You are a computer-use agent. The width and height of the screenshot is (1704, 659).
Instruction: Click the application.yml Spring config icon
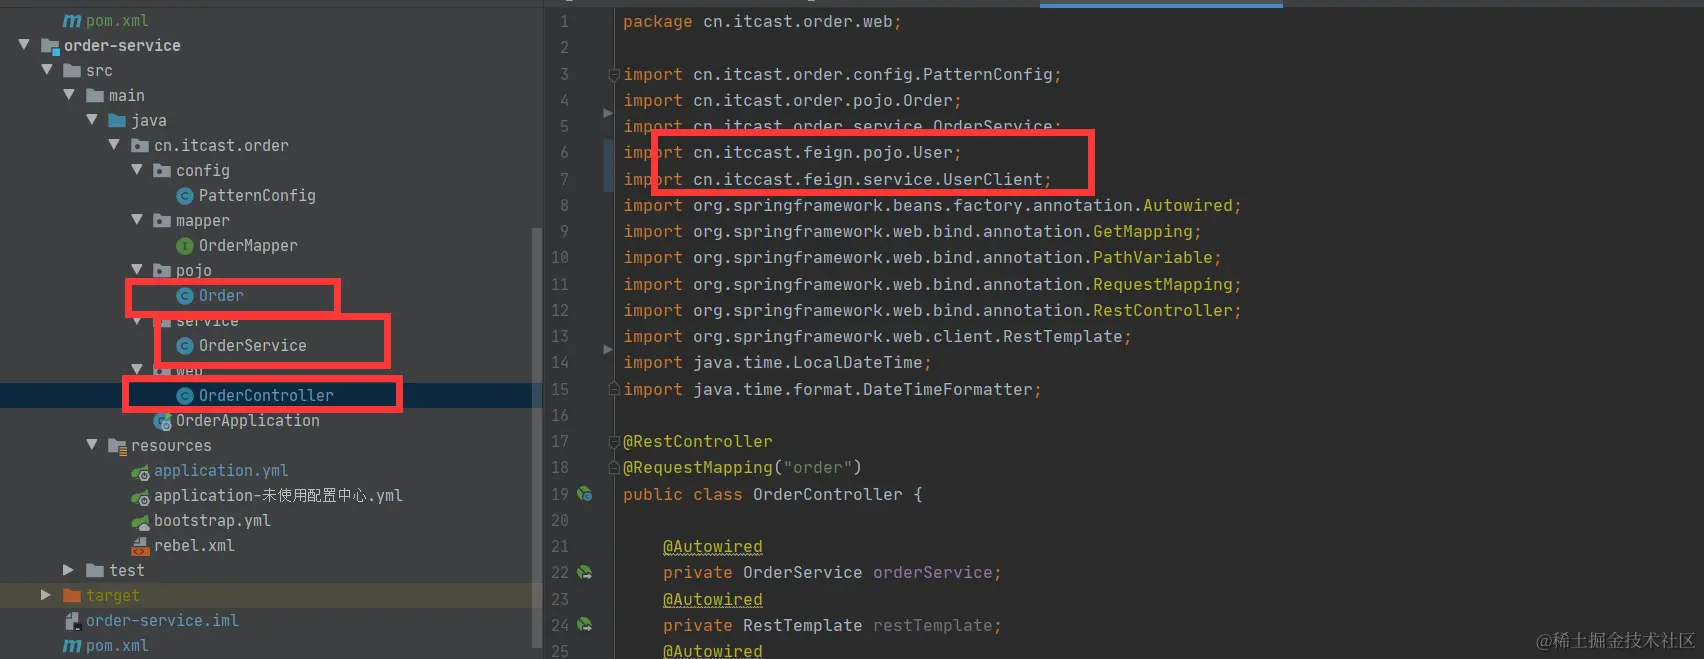140,471
